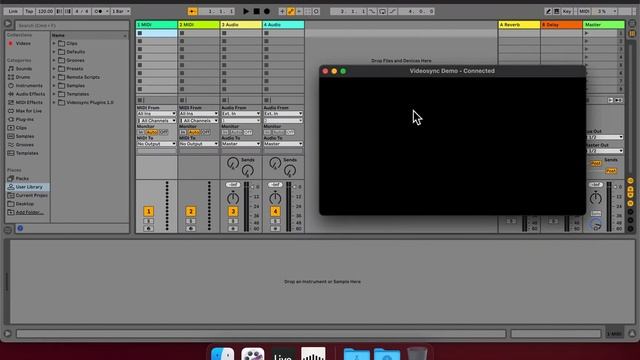Open Audio To dropdown on track 4
The image size is (640, 360).
coord(283,144)
